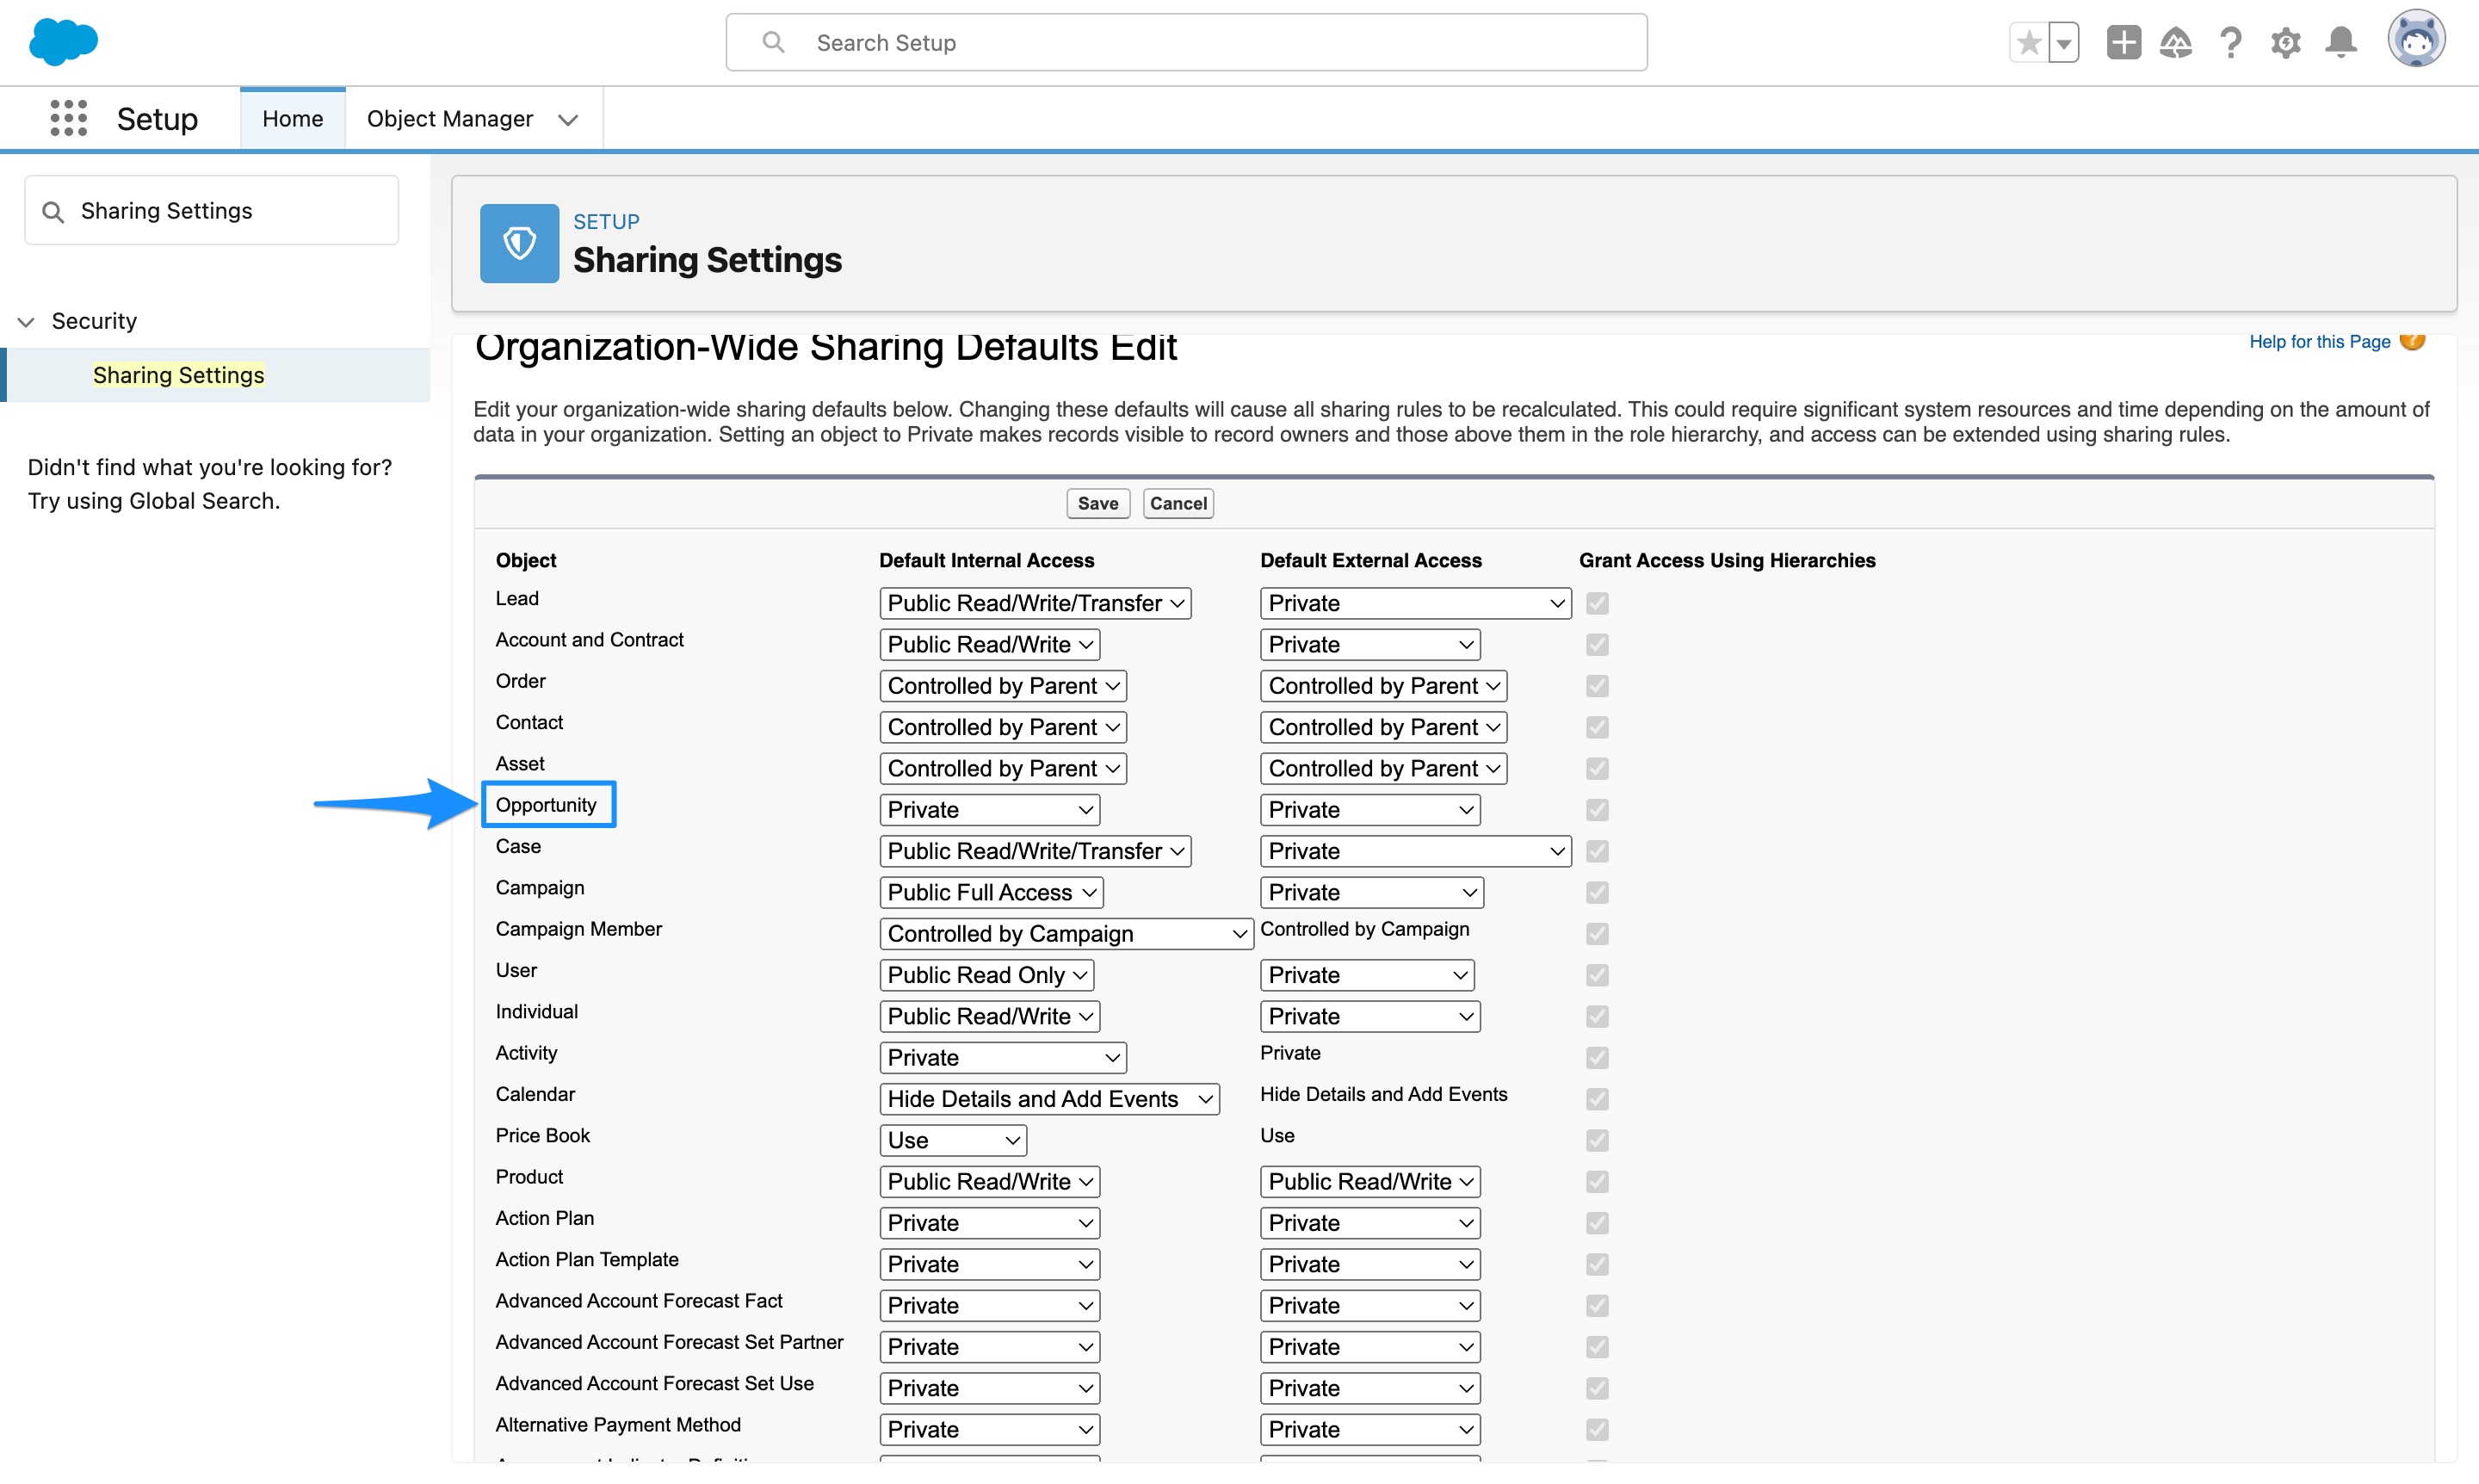2479x1484 pixels.
Task: Click the Trailhead mountain icon
Action: pyautogui.click(x=2177, y=42)
